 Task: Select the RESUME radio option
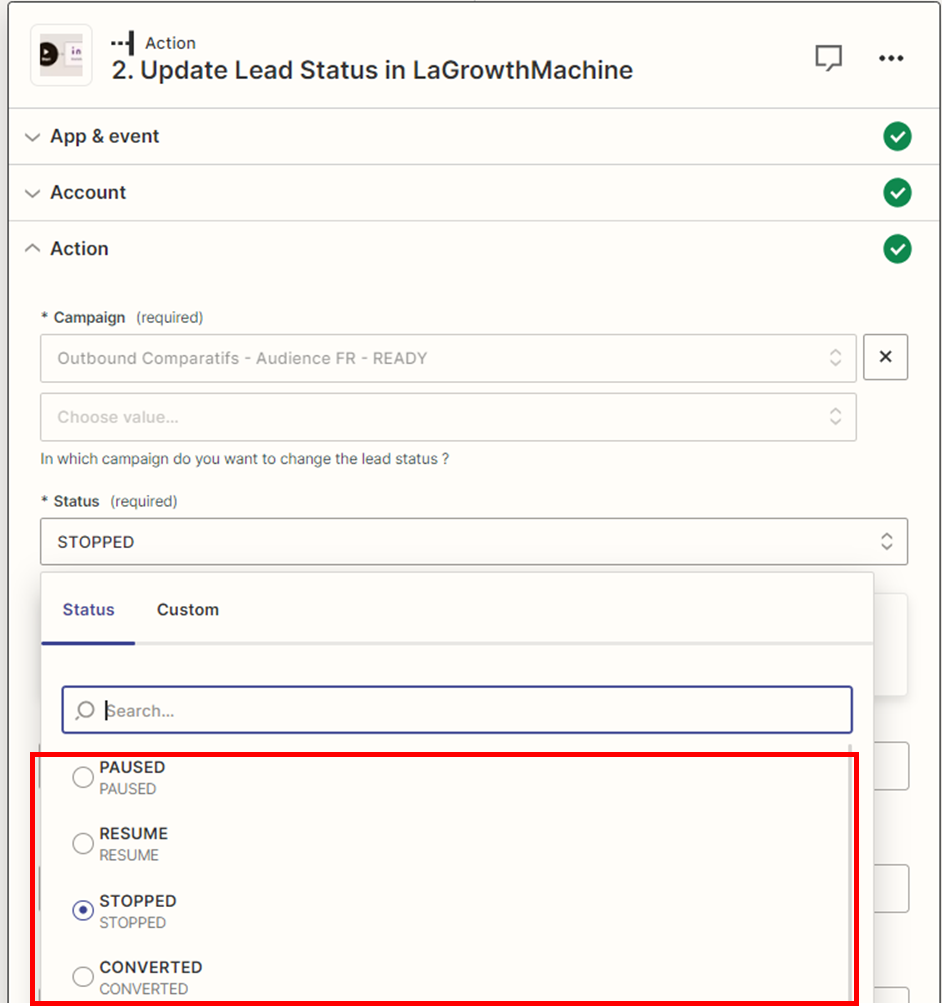(83, 844)
